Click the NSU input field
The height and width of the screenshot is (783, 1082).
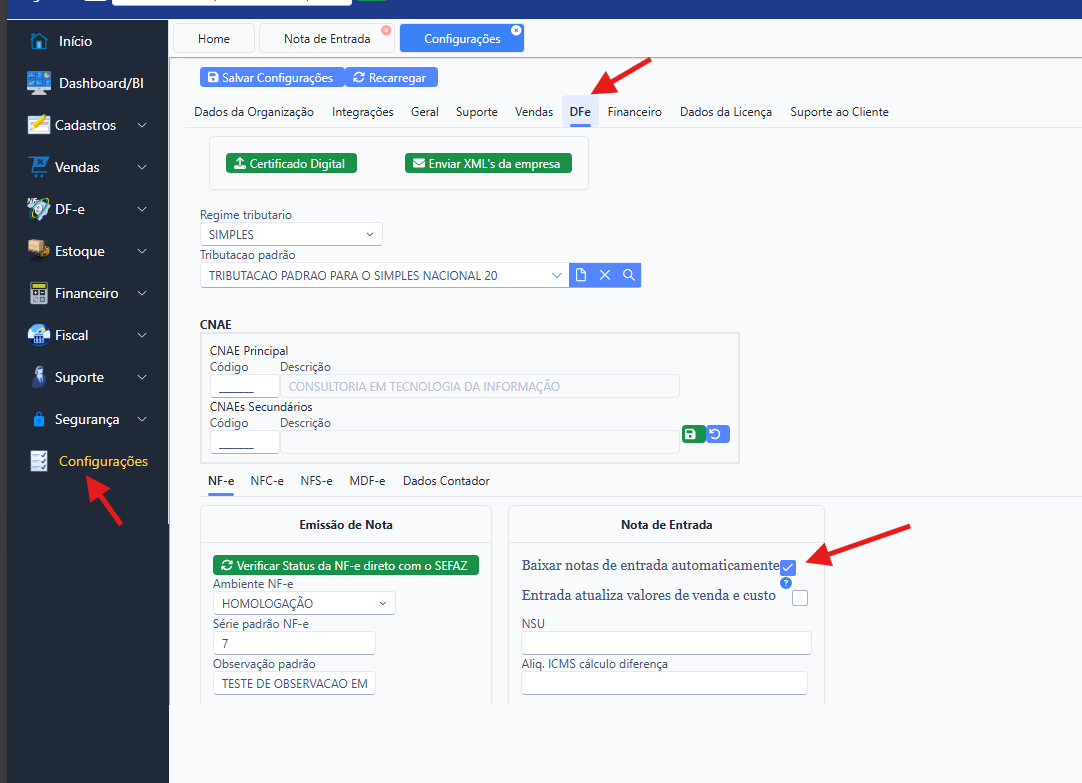pyautogui.click(x=666, y=643)
